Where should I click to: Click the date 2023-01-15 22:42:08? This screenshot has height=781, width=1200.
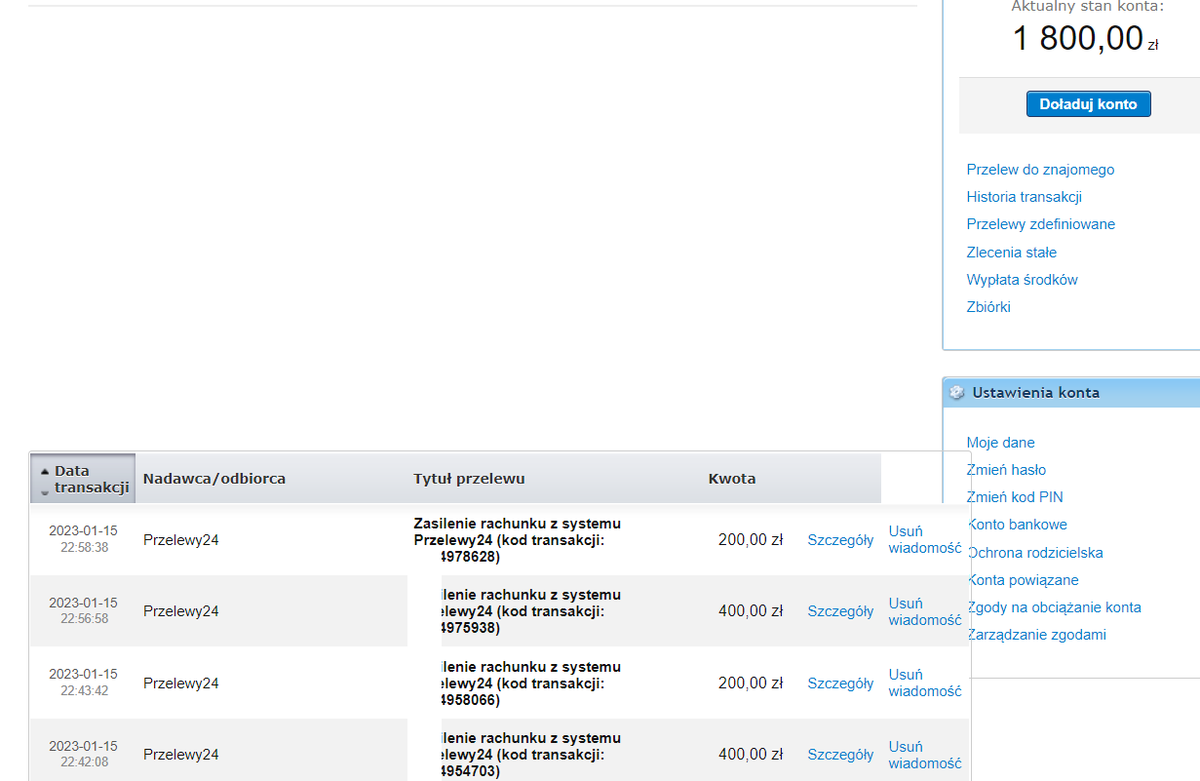pyautogui.click(x=83, y=754)
